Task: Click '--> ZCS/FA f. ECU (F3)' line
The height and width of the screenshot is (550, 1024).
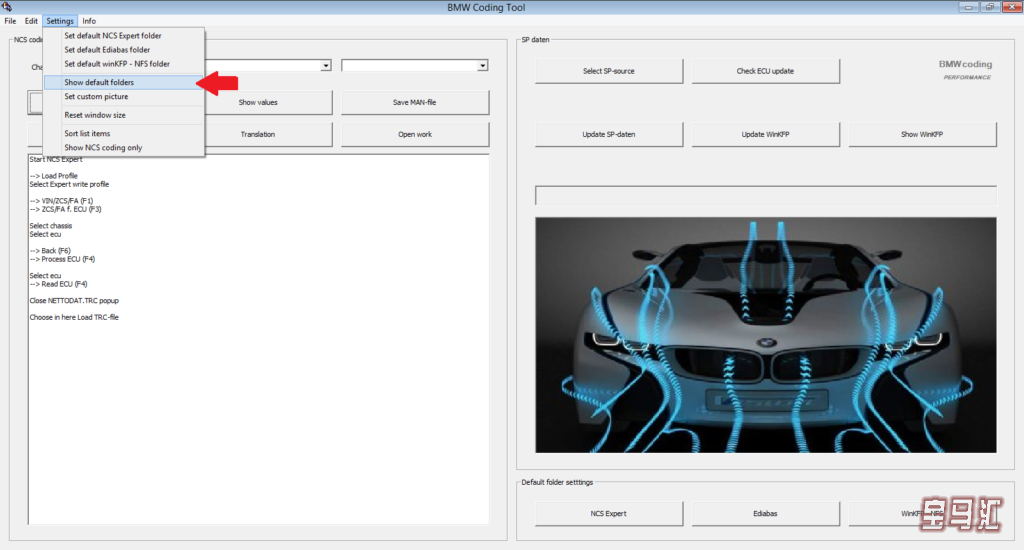Action: 65,210
